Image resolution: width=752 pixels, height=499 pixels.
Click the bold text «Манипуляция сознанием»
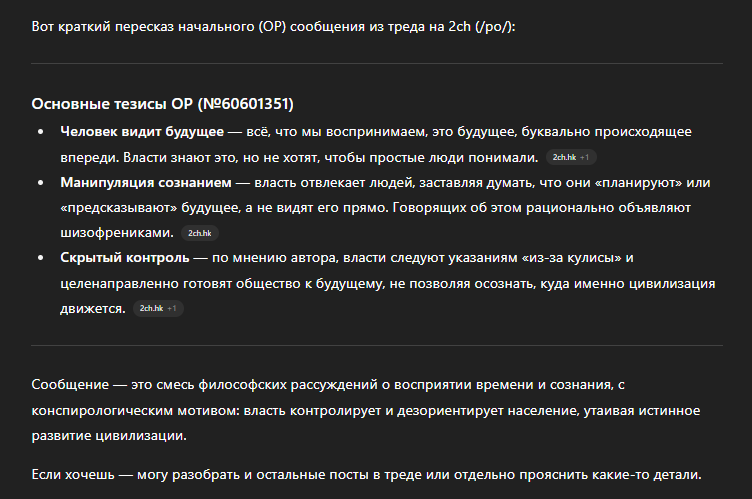click(x=142, y=182)
